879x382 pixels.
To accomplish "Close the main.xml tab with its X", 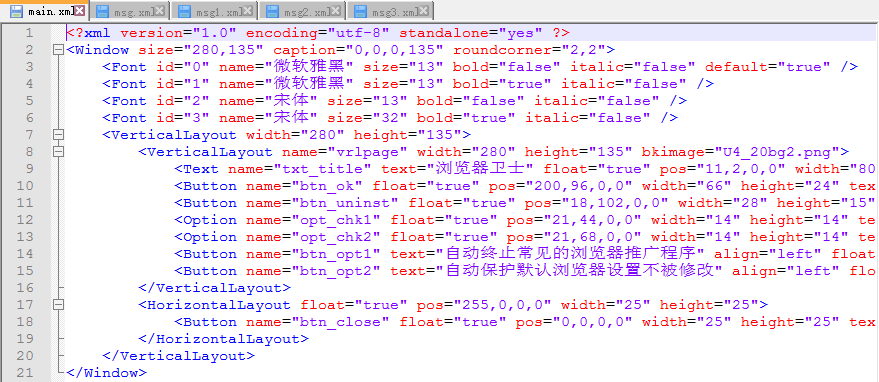I will pos(80,10).
